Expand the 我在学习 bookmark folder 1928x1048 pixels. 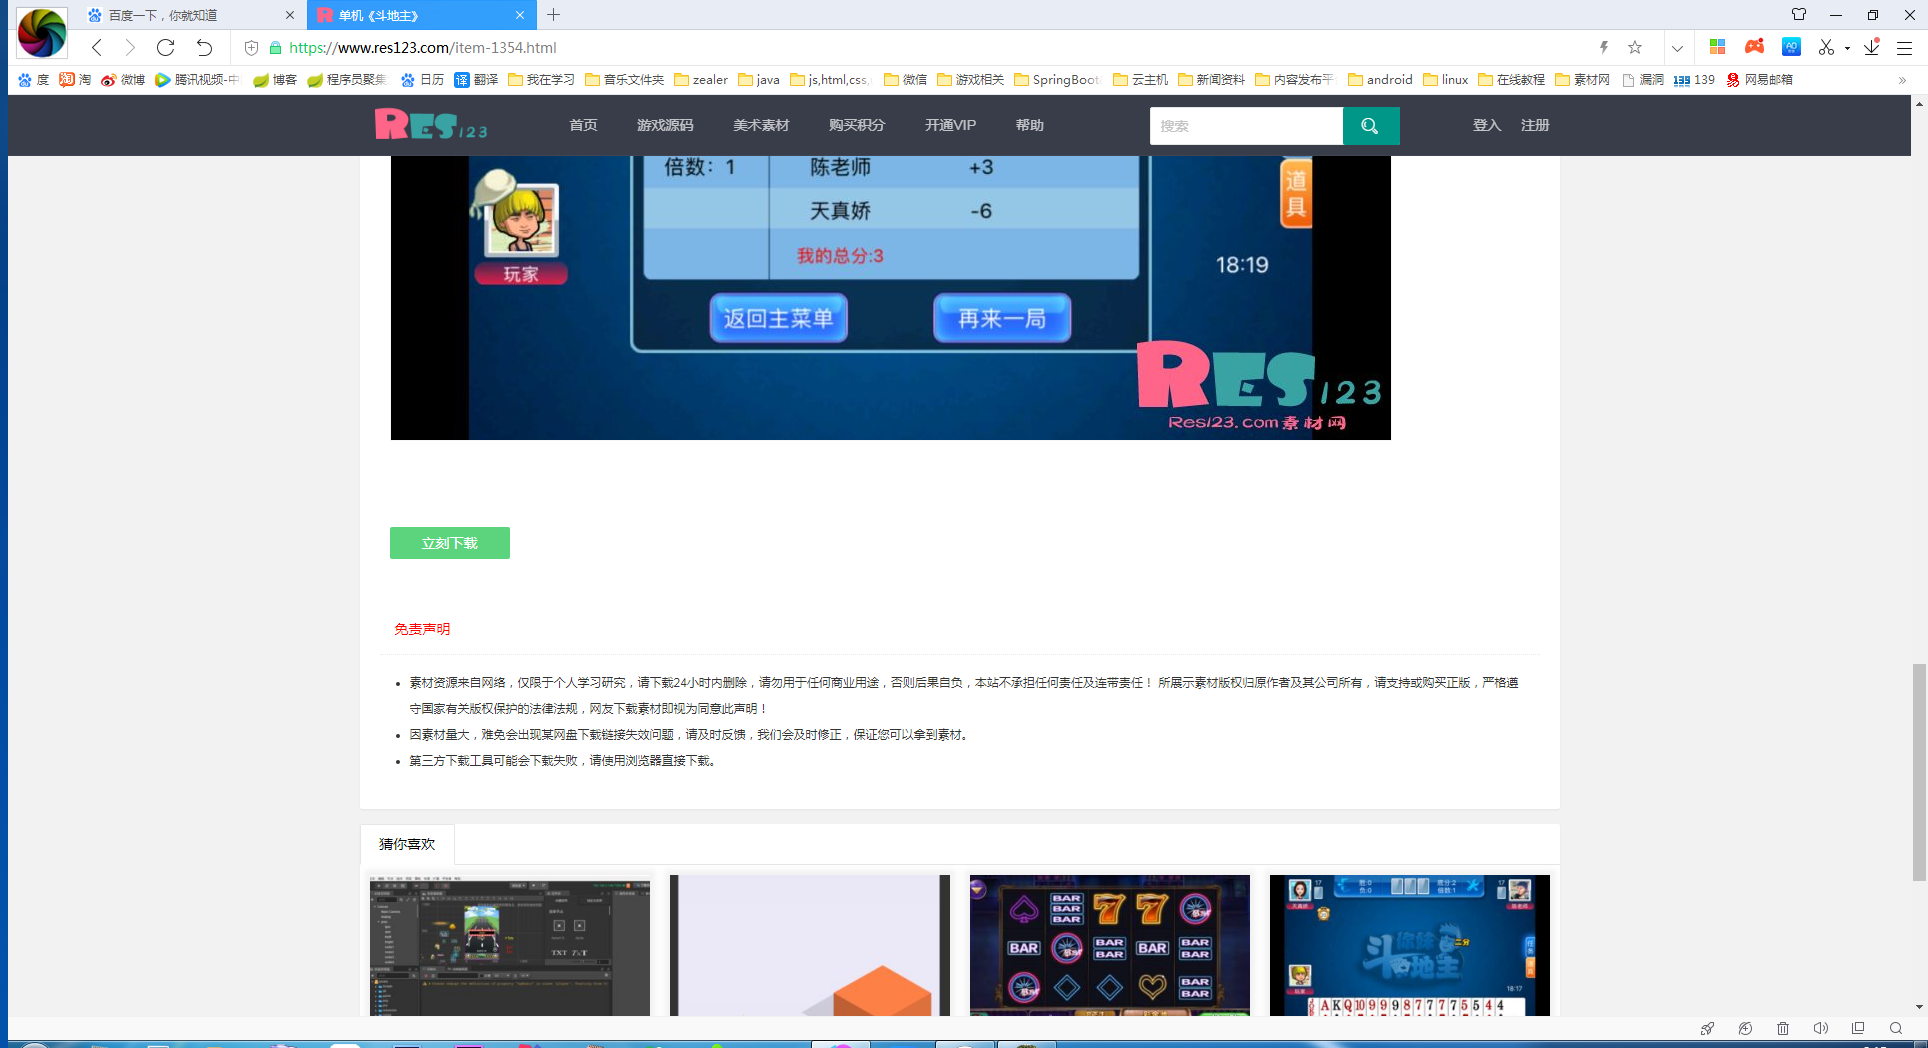[x=541, y=80]
